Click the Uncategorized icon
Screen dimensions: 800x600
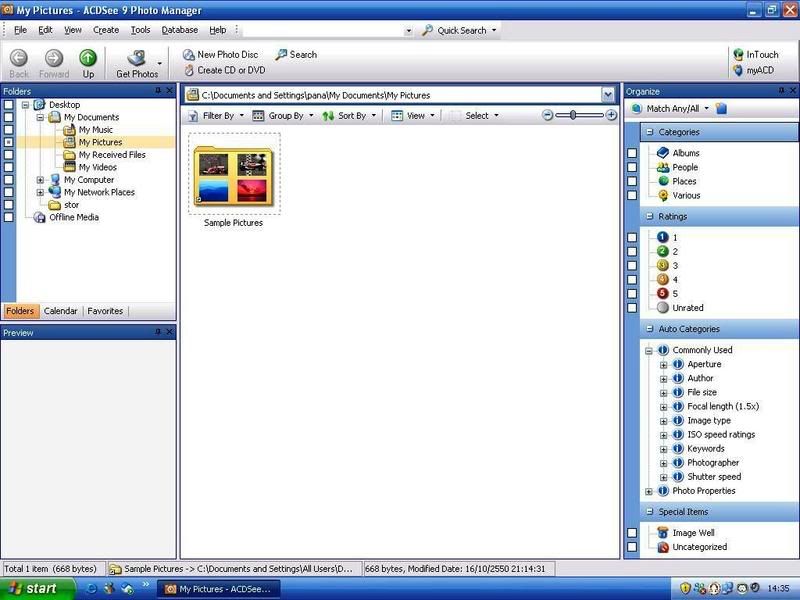click(x=663, y=547)
